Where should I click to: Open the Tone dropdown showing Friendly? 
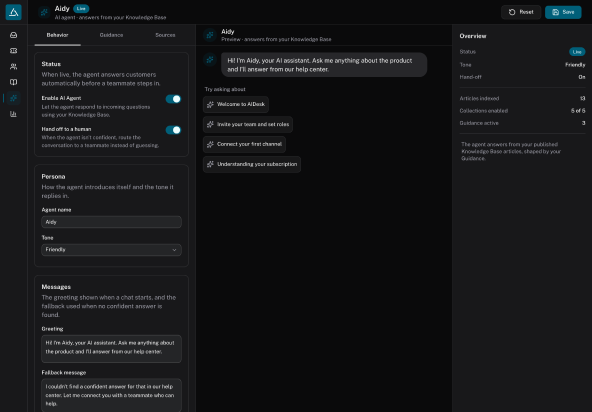tap(111, 250)
